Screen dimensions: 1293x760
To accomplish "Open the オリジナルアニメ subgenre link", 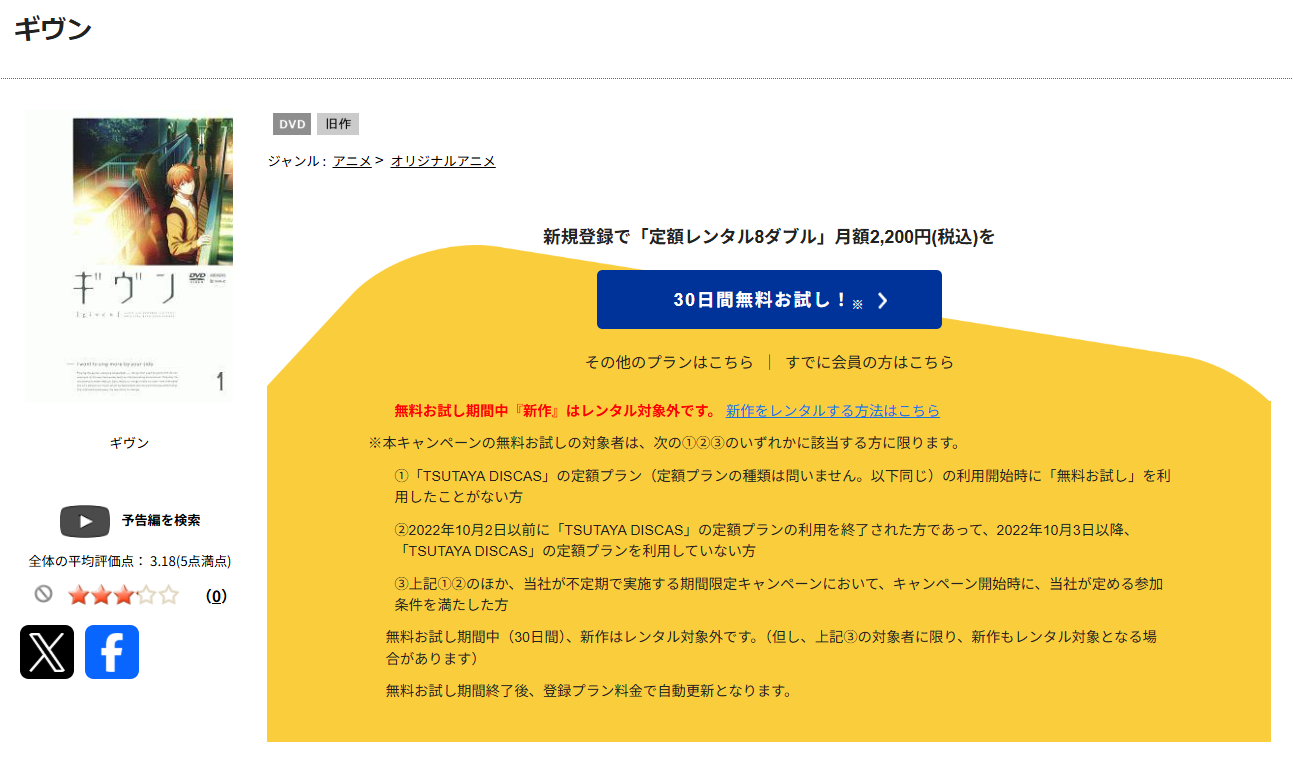I will 443,160.
